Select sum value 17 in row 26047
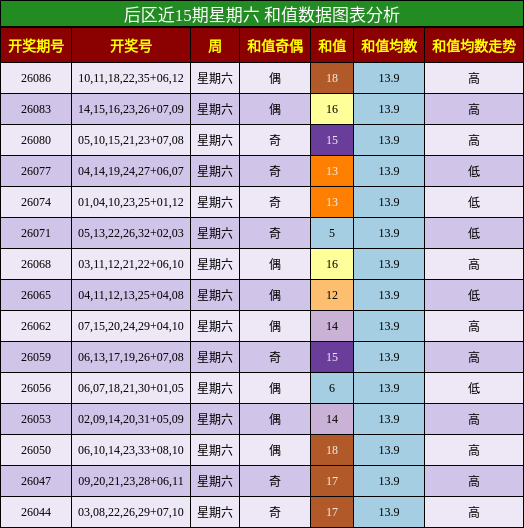 (x=332, y=481)
